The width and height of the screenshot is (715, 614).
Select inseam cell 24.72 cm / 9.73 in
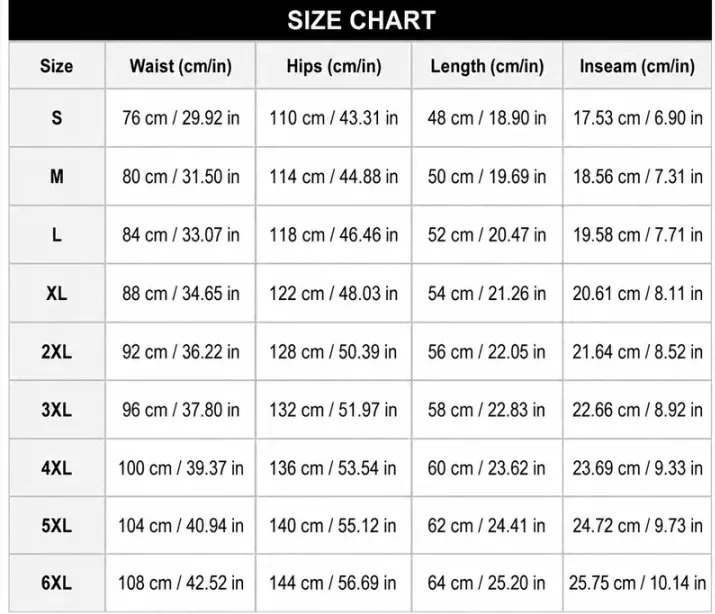point(637,526)
